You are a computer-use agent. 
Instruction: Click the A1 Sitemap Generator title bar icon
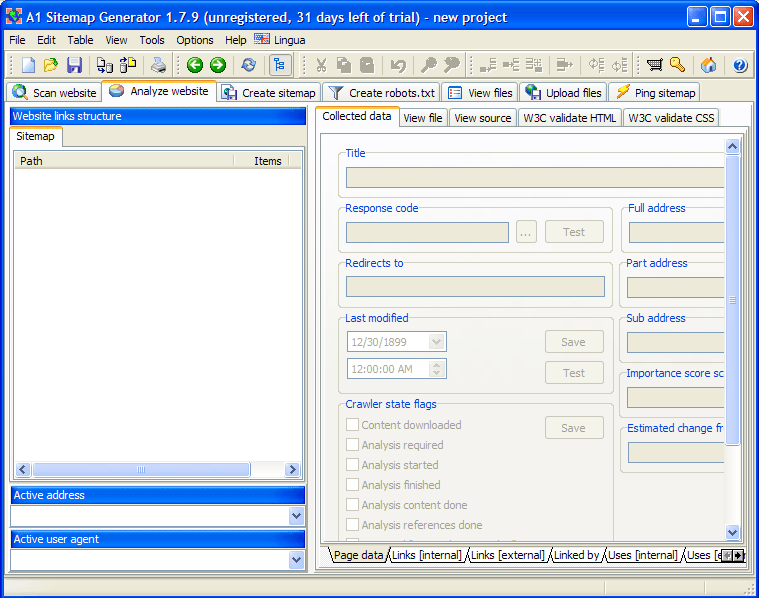[14, 17]
